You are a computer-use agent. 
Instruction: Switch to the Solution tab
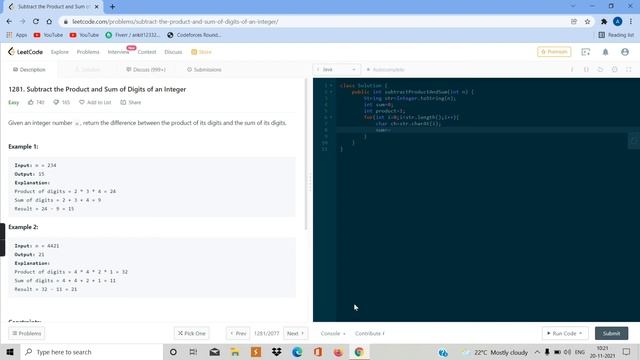click(87, 70)
